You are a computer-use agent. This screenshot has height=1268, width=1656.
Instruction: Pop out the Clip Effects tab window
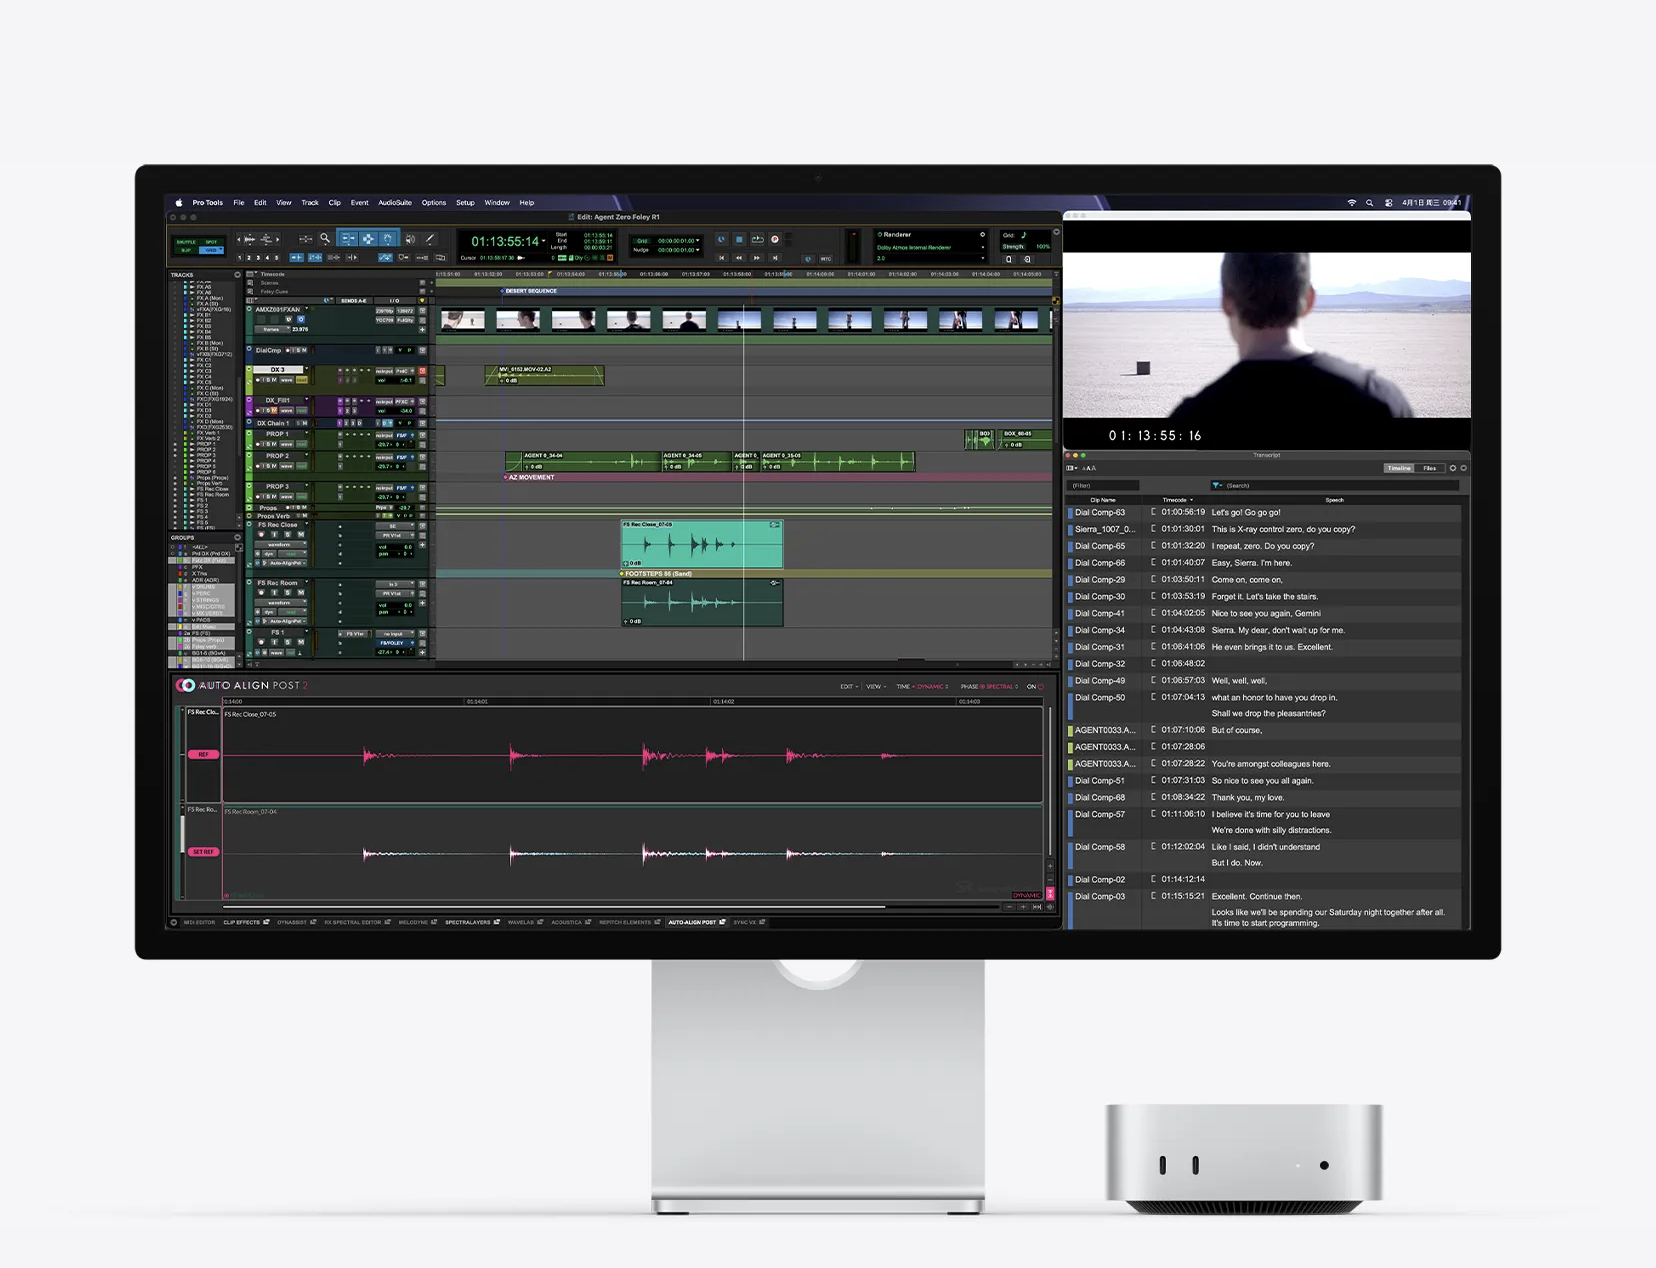coord(266,922)
